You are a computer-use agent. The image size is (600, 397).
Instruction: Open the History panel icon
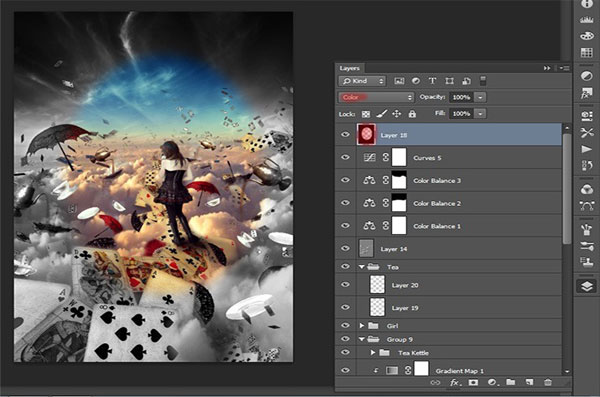(587, 165)
